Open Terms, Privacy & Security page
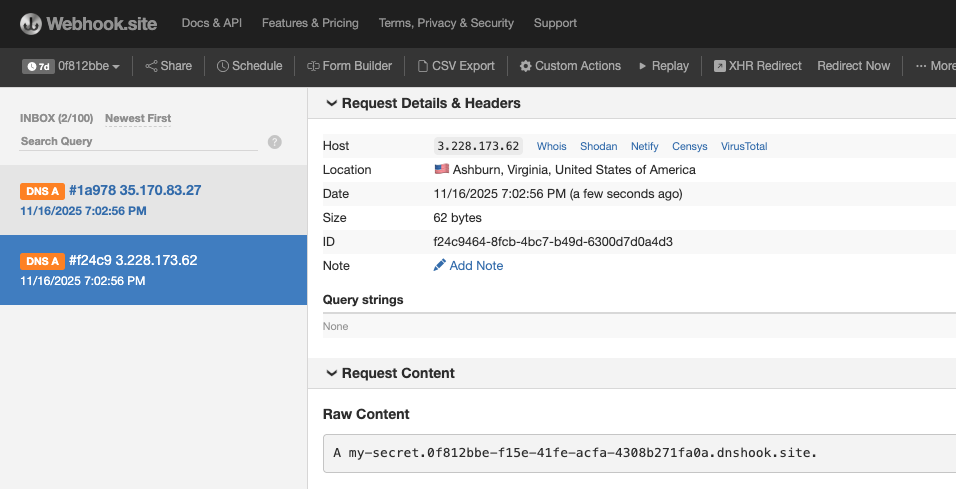 [x=446, y=23]
